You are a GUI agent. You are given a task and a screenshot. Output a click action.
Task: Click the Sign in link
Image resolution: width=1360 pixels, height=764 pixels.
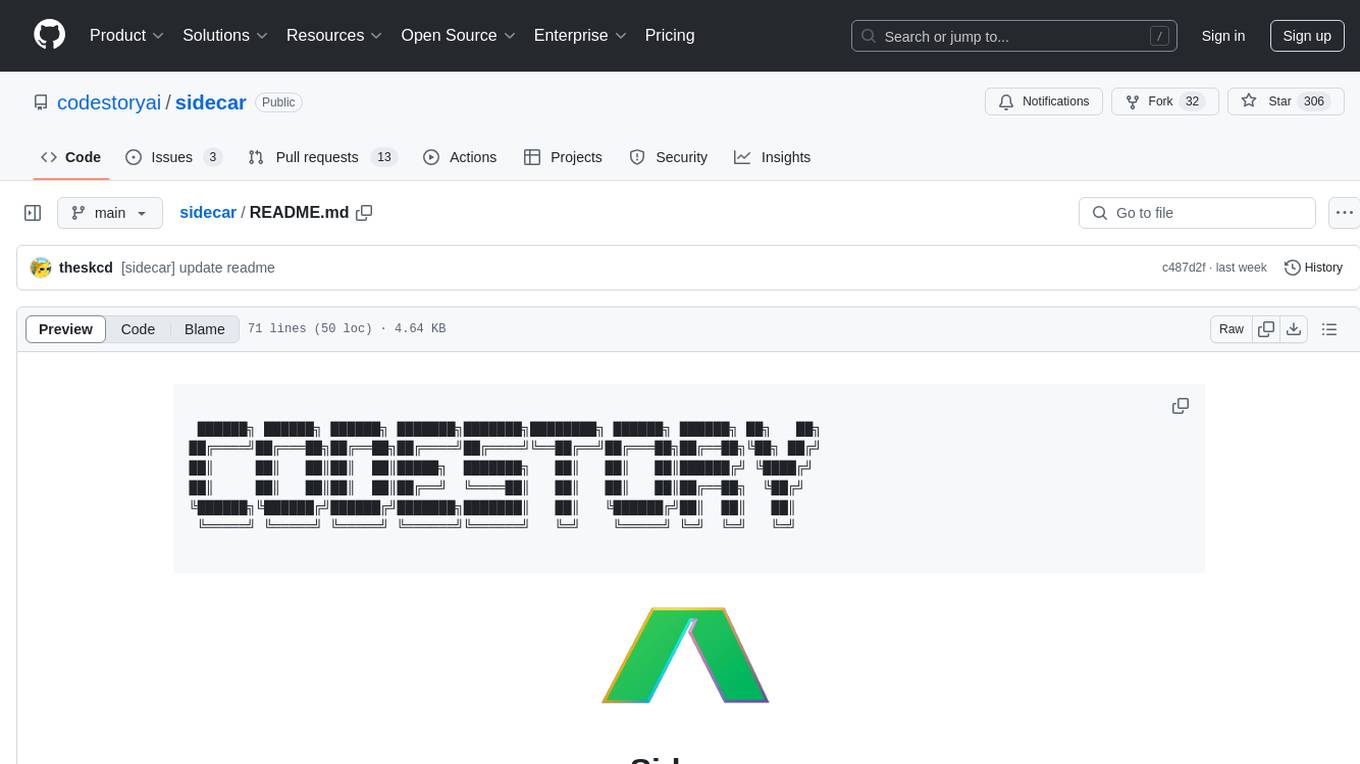coord(1223,36)
